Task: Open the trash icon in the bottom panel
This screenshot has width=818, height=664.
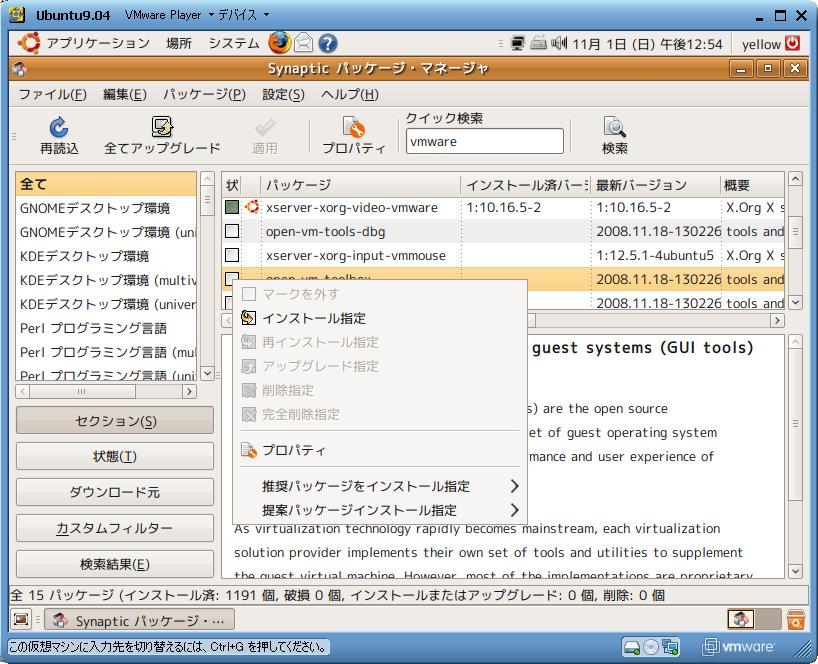Action: [795, 620]
